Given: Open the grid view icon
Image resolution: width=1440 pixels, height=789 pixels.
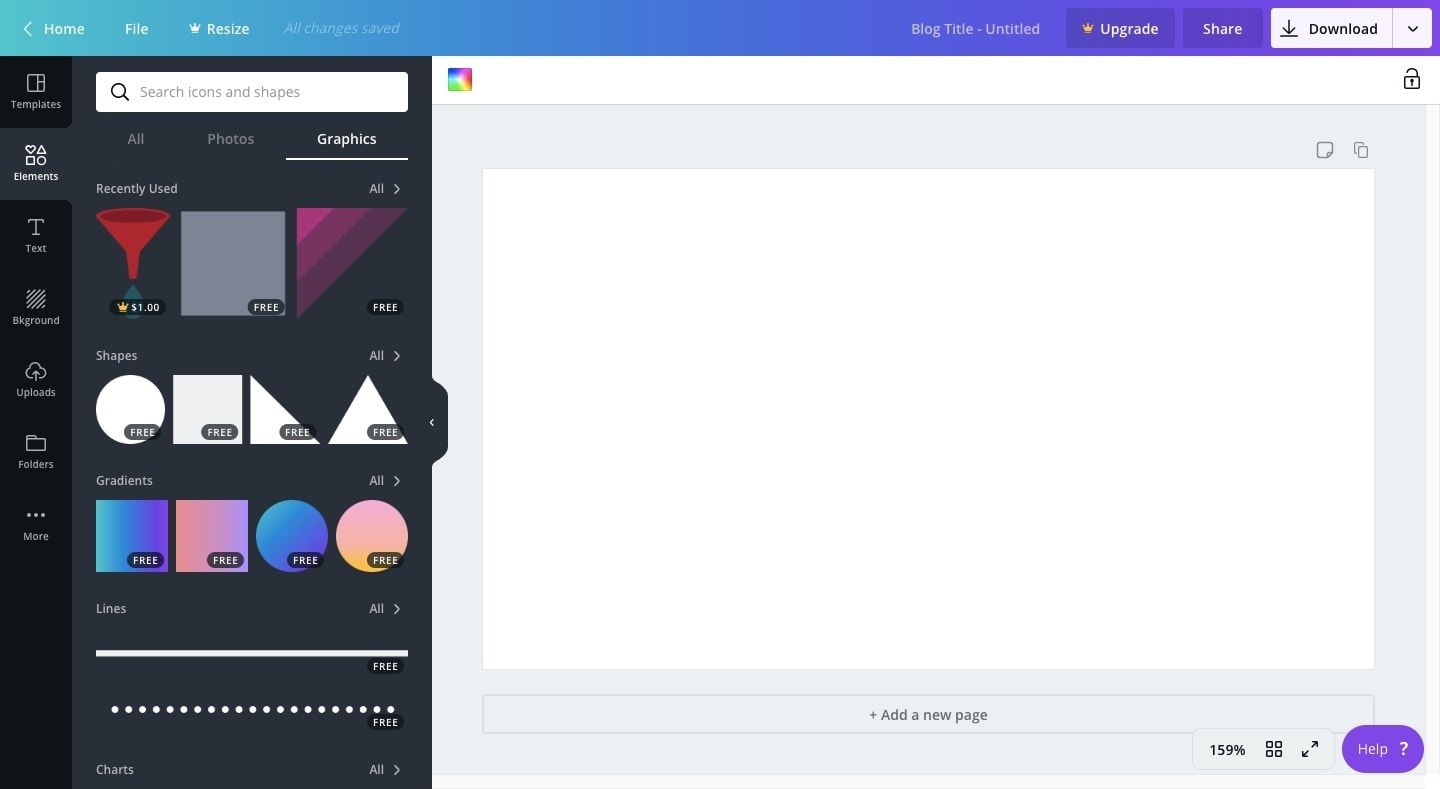Looking at the screenshot, I should 1274,749.
